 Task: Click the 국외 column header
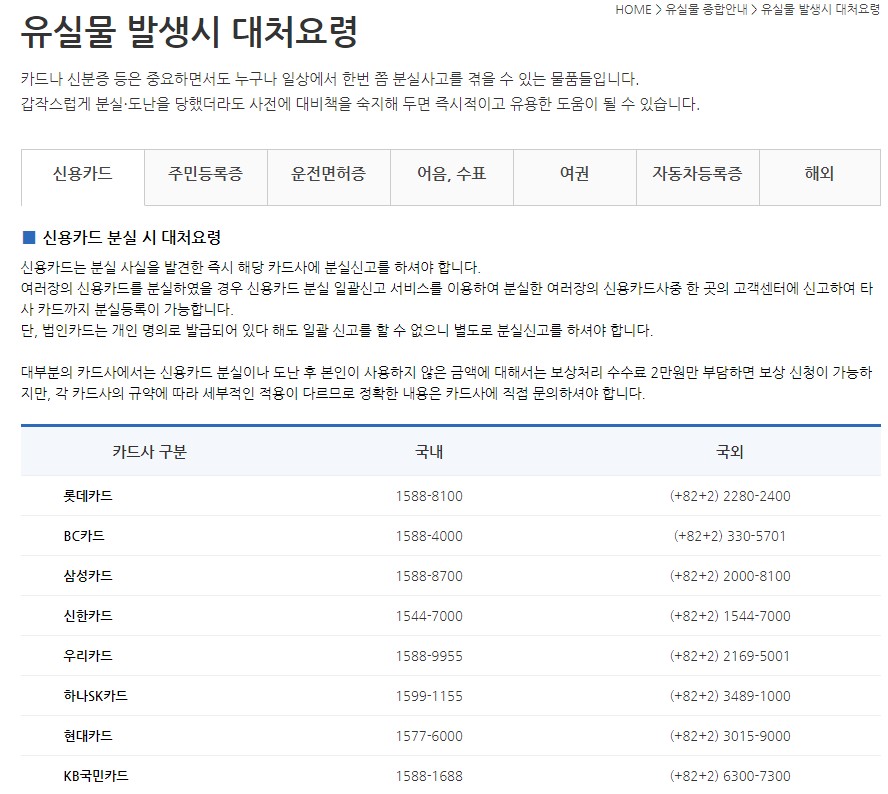(729, 451)
